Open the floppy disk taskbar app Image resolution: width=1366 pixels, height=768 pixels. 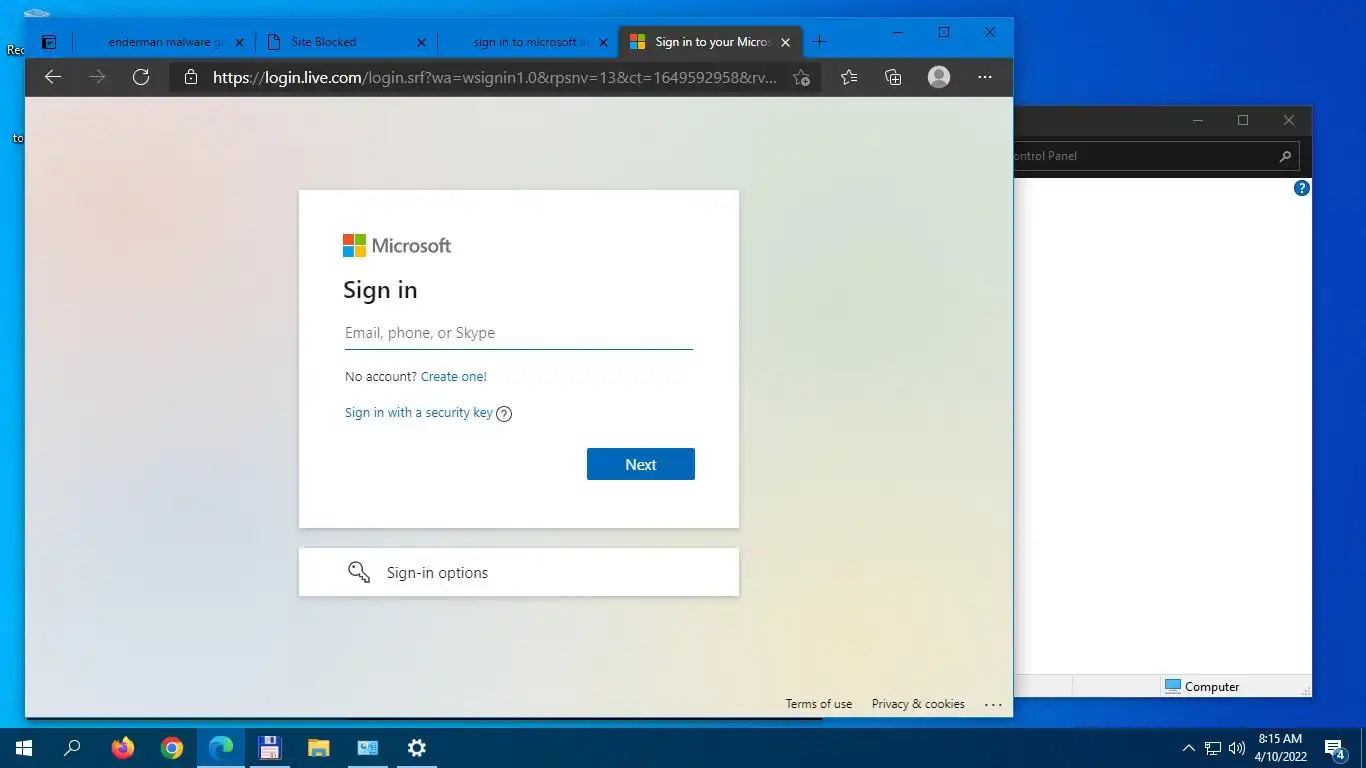pos(269,747)
